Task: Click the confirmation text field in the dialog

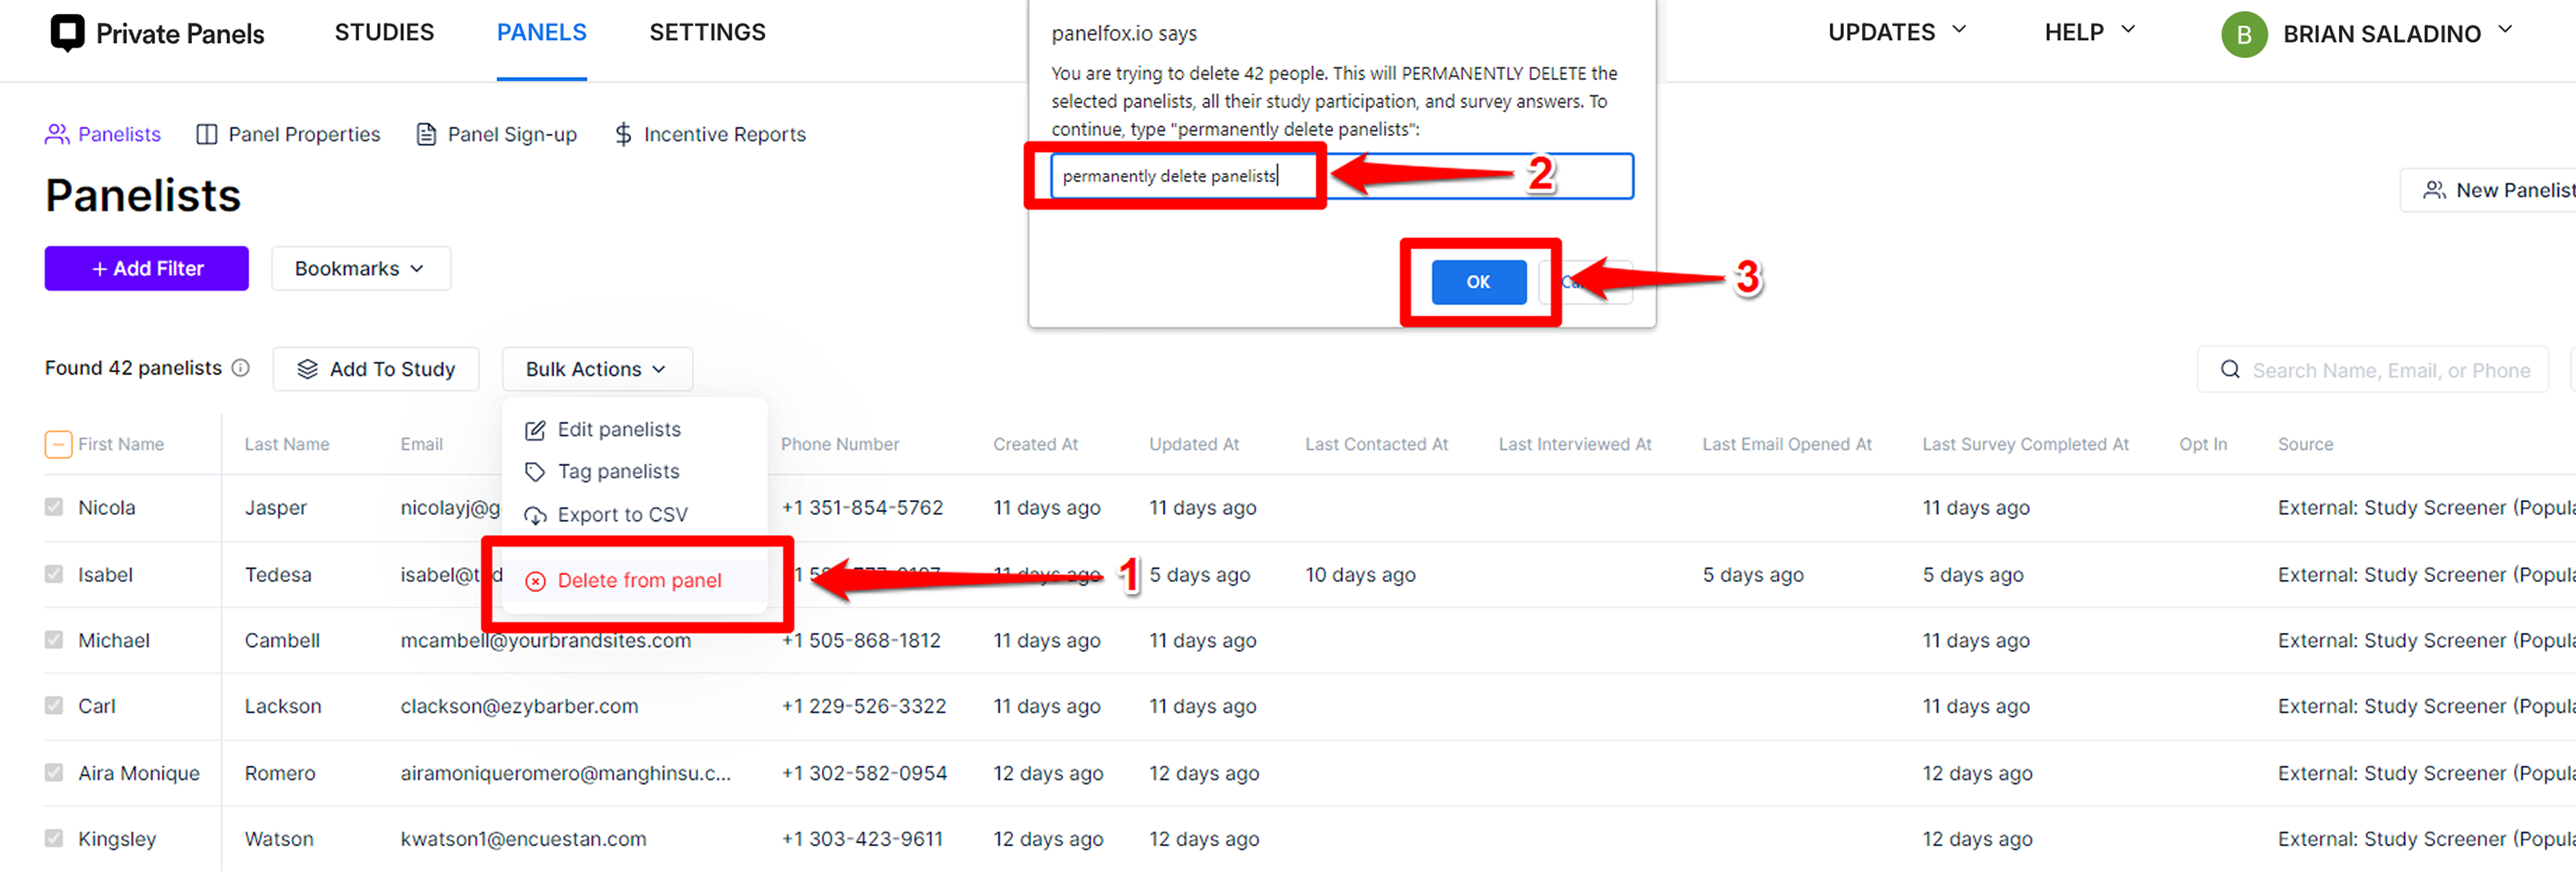Action: [1341, 176]
